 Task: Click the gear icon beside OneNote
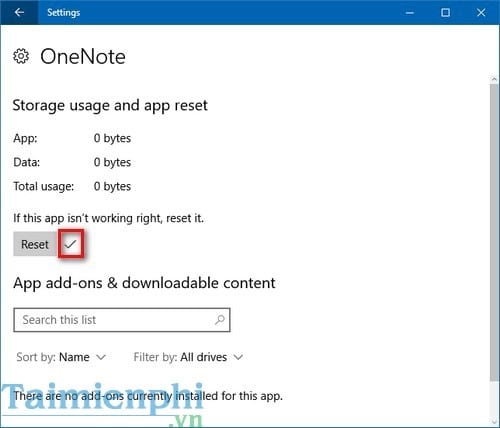coord(21,56)
